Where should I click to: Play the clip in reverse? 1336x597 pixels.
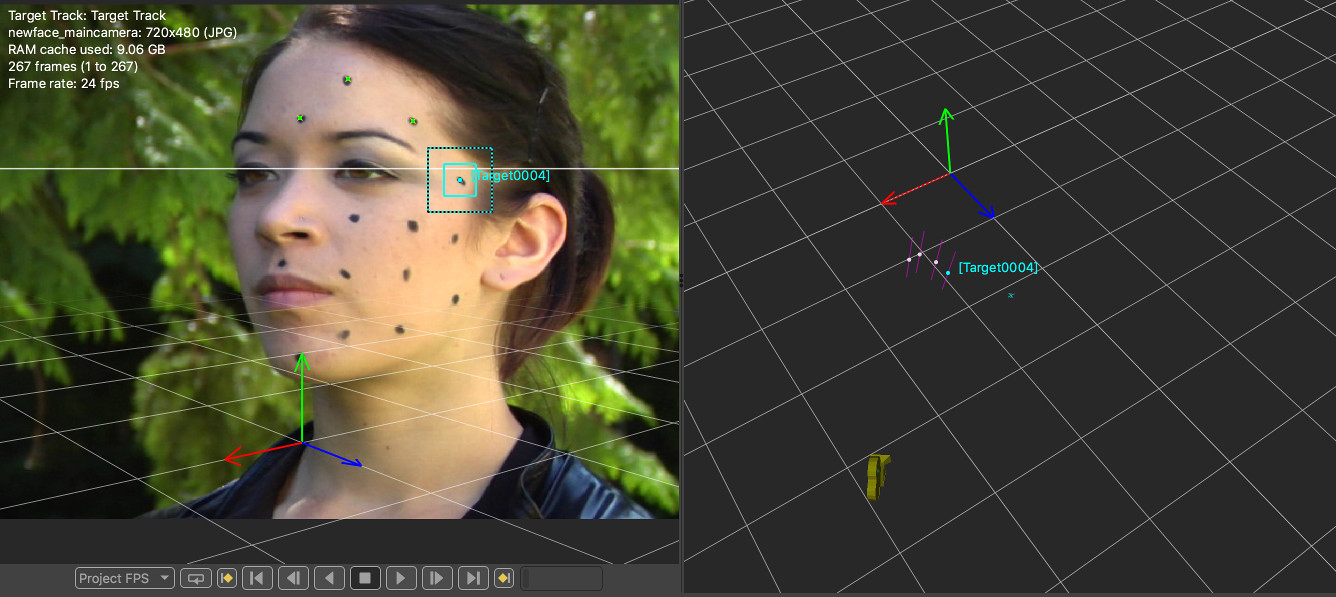tap(329, 578)
